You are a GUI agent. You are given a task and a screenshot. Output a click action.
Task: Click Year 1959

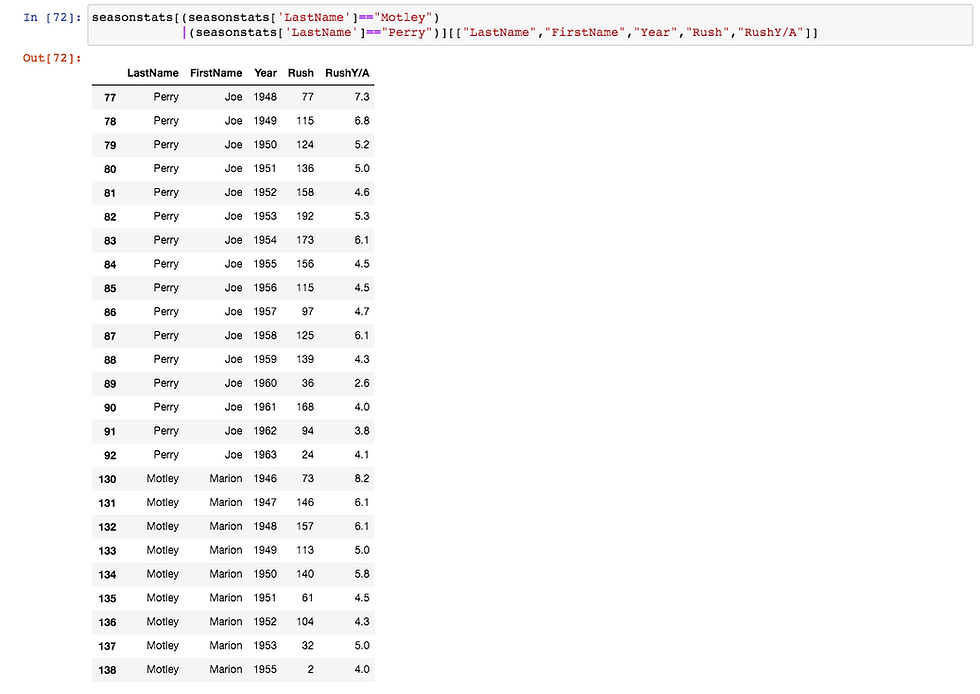[x=265, y=359]
